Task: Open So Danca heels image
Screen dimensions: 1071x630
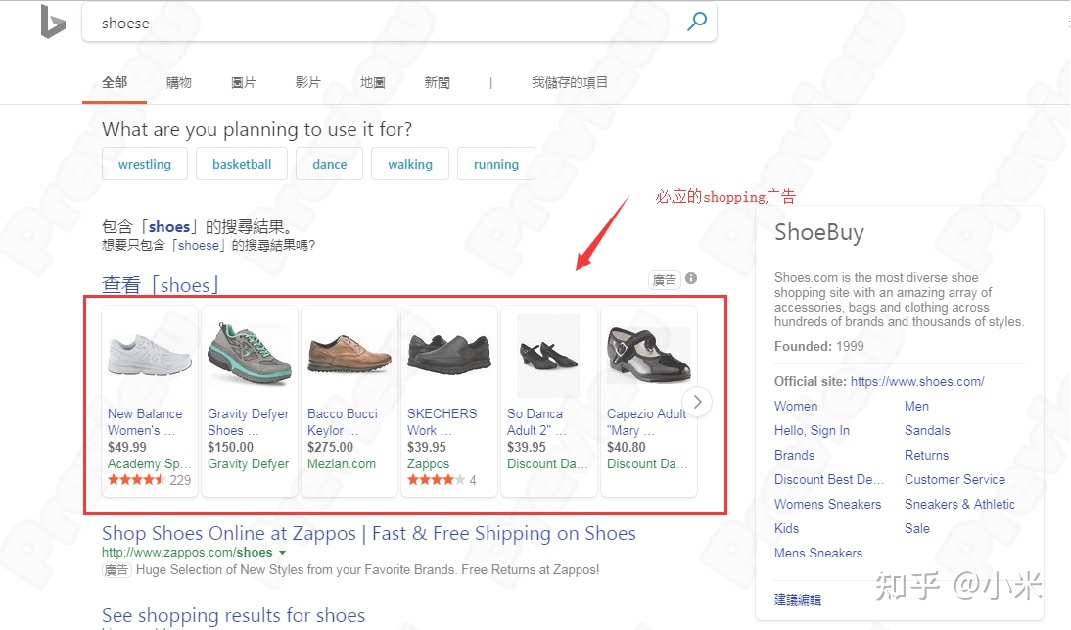Action: pos(548,355)
